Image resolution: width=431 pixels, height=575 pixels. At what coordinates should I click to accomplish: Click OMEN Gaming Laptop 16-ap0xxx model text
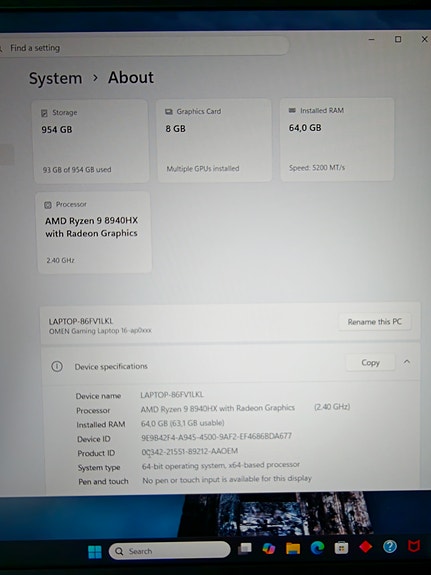tap(100, 331)
